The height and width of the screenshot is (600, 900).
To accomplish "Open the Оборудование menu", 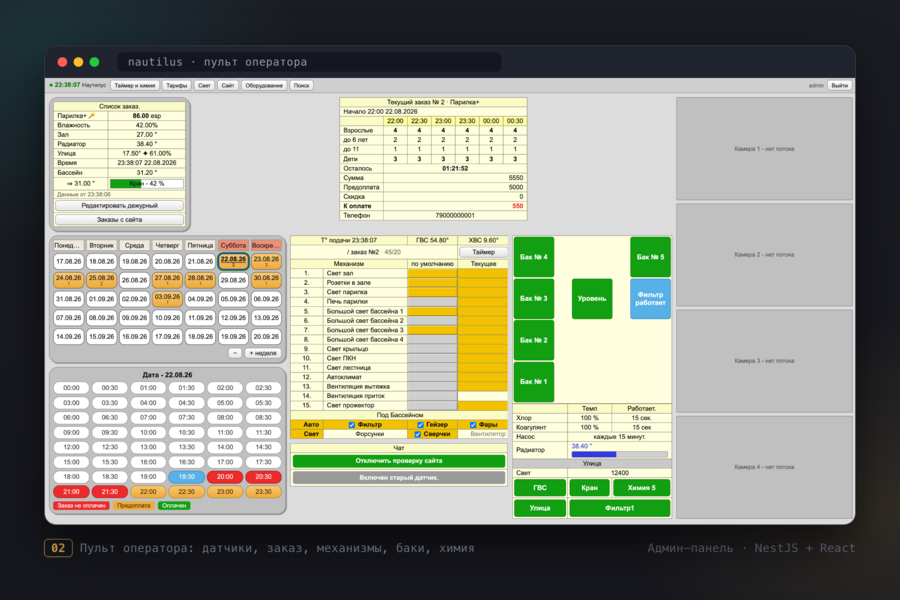I will 264,86.
